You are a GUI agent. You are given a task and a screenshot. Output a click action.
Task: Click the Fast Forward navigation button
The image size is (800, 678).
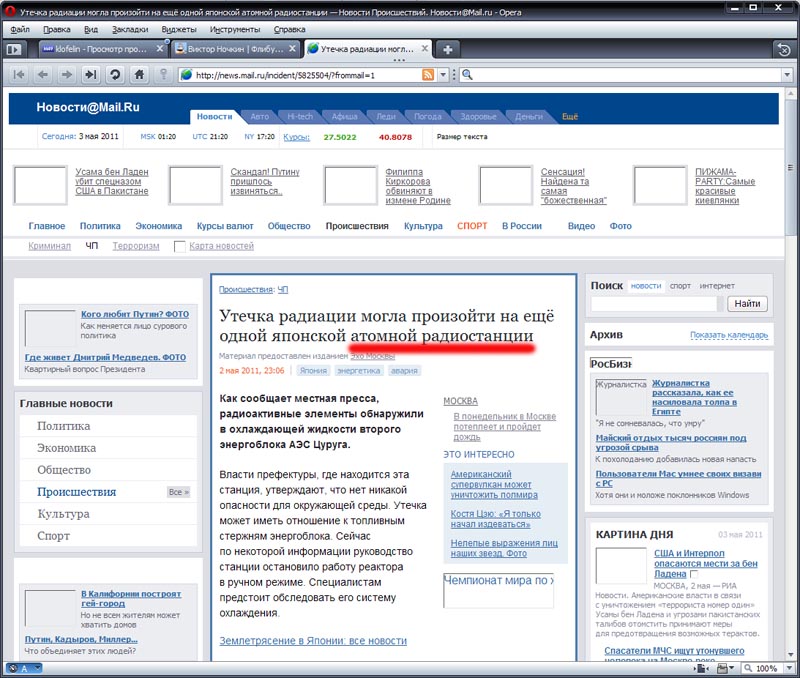pyautogui.click(x=91, y=75)
